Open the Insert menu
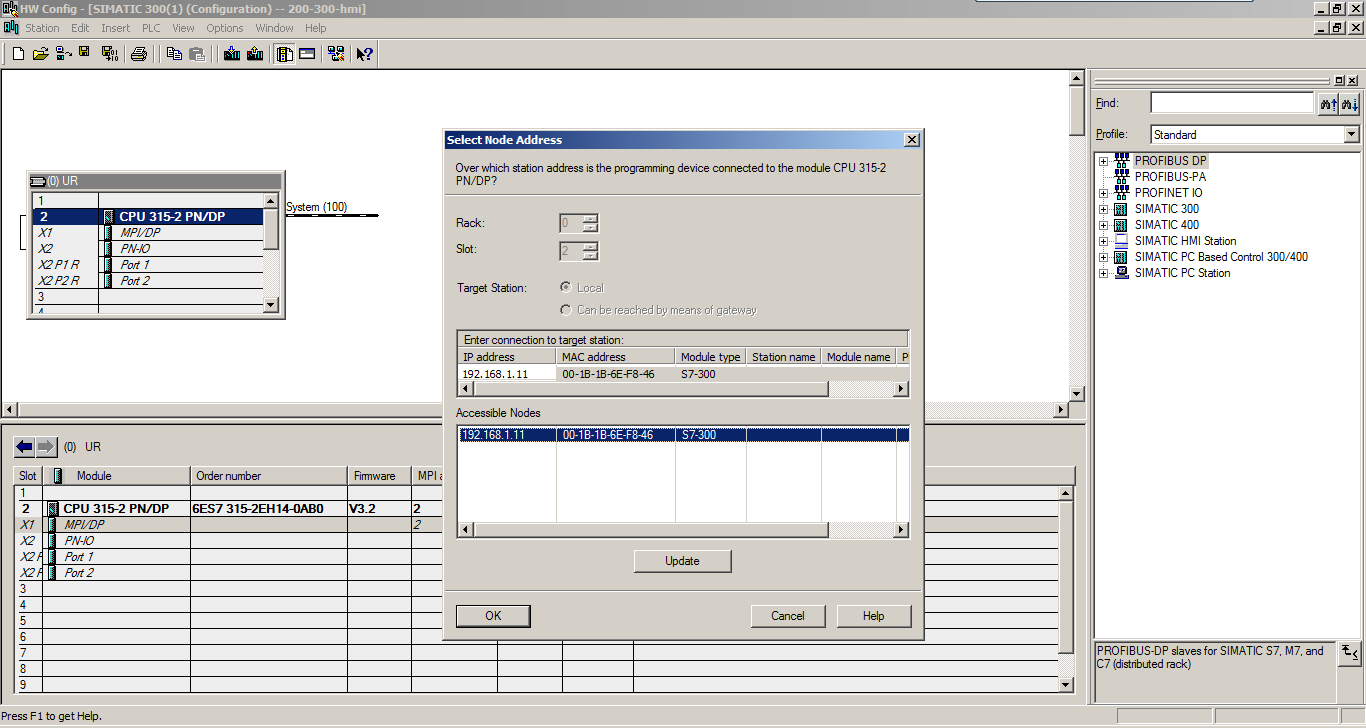Image resolution: width=1366 pixels, height=728 pixels. coord(115,28)
